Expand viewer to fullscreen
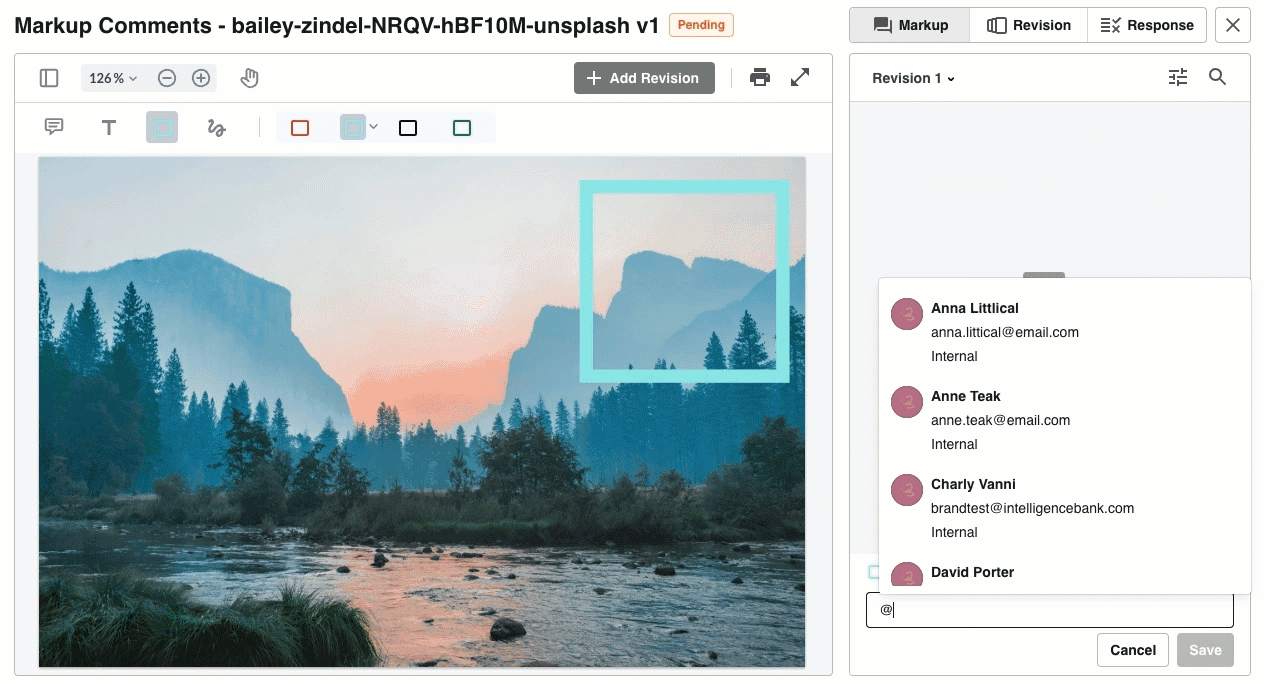1264x684 pixels. tap(800, 78)
